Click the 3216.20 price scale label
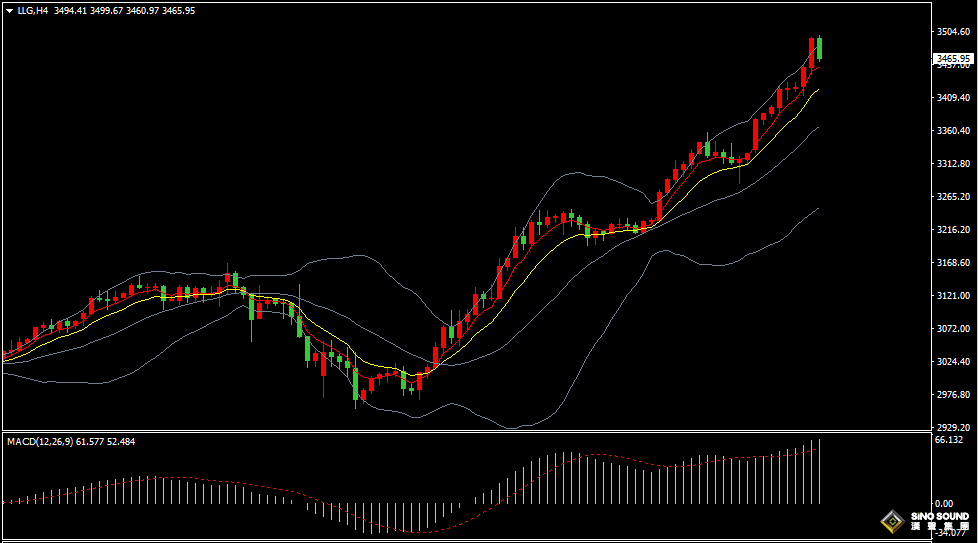Screen dimensions: 979x543 (953, 230)
